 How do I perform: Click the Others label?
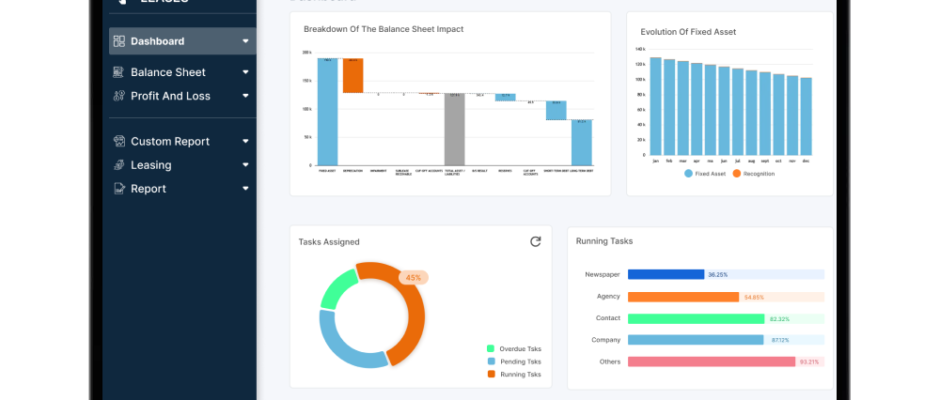point(610,362)
